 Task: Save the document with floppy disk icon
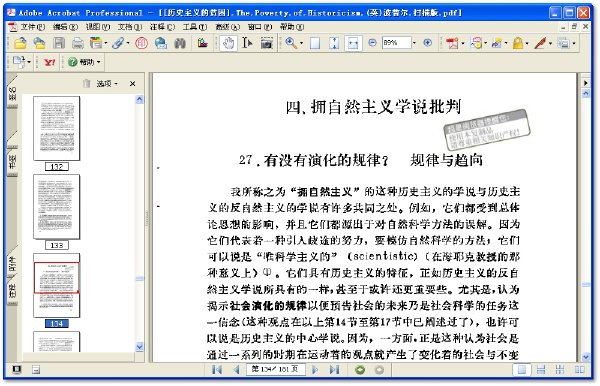point(59,43)
